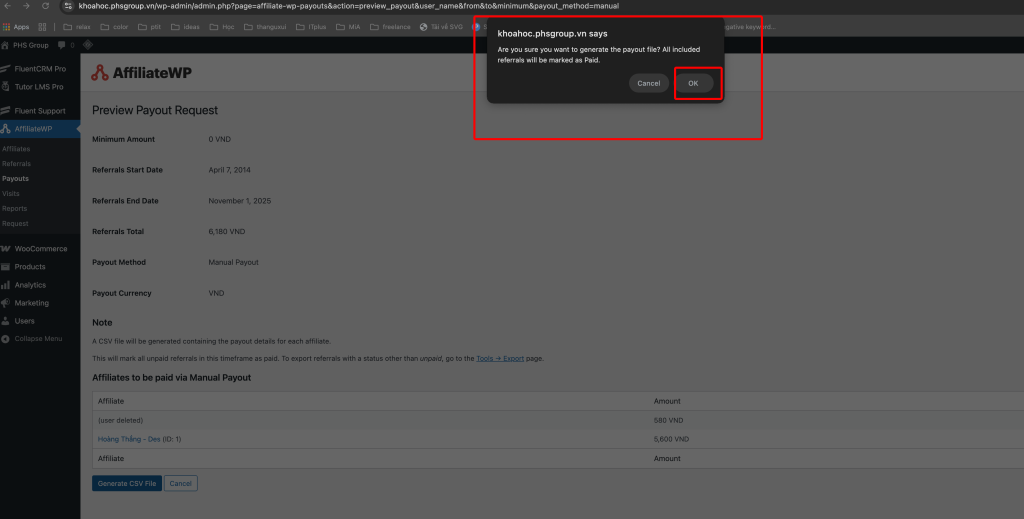This screenshot has width=1024, height=519.
Task: Go to Referrals in the AffiliateWP submenu
Action: point(16,163)
